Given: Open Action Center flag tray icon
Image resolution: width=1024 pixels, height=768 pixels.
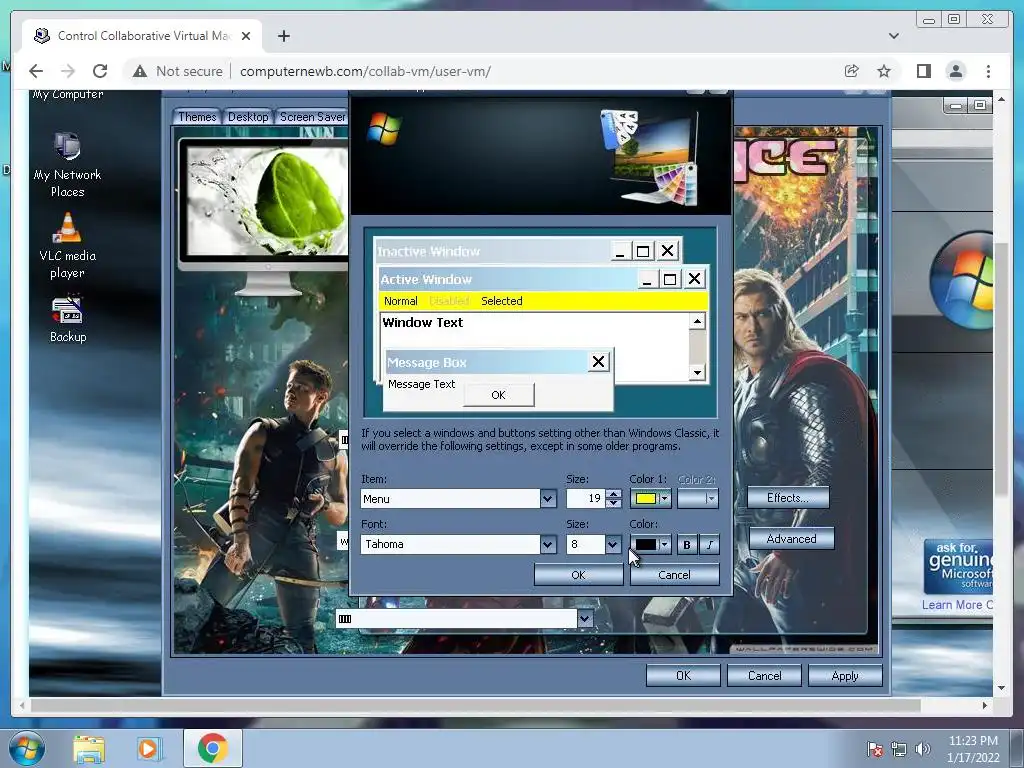Looking at the screenshot, I should pyautogui.click(x=875, y=749).
